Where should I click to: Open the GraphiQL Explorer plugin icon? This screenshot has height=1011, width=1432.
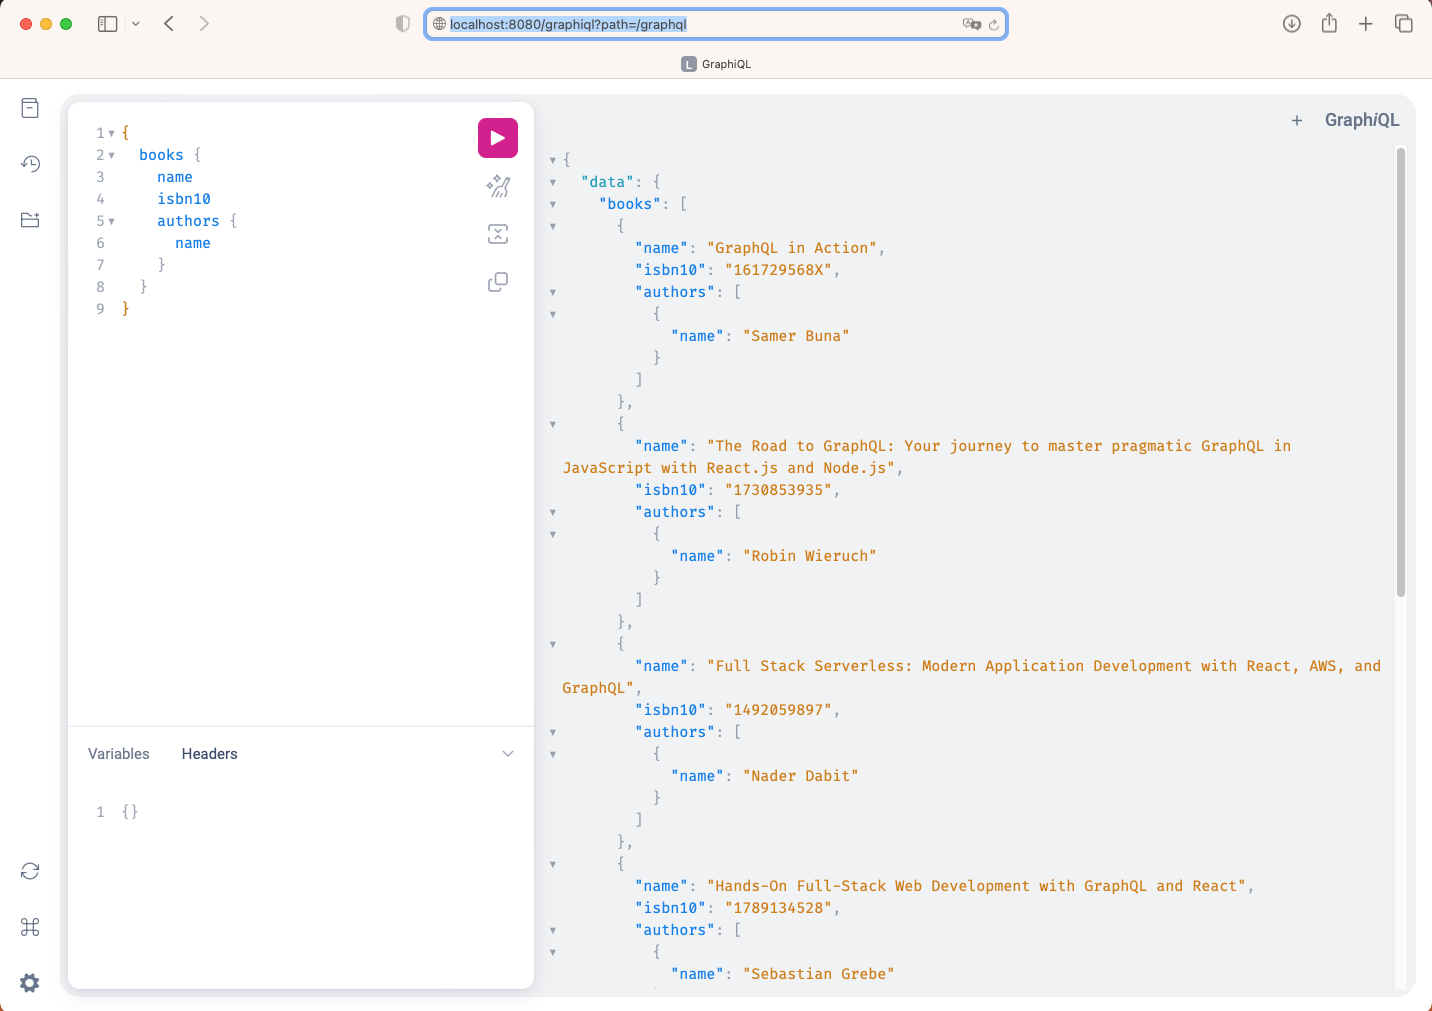tap(30, 220)
